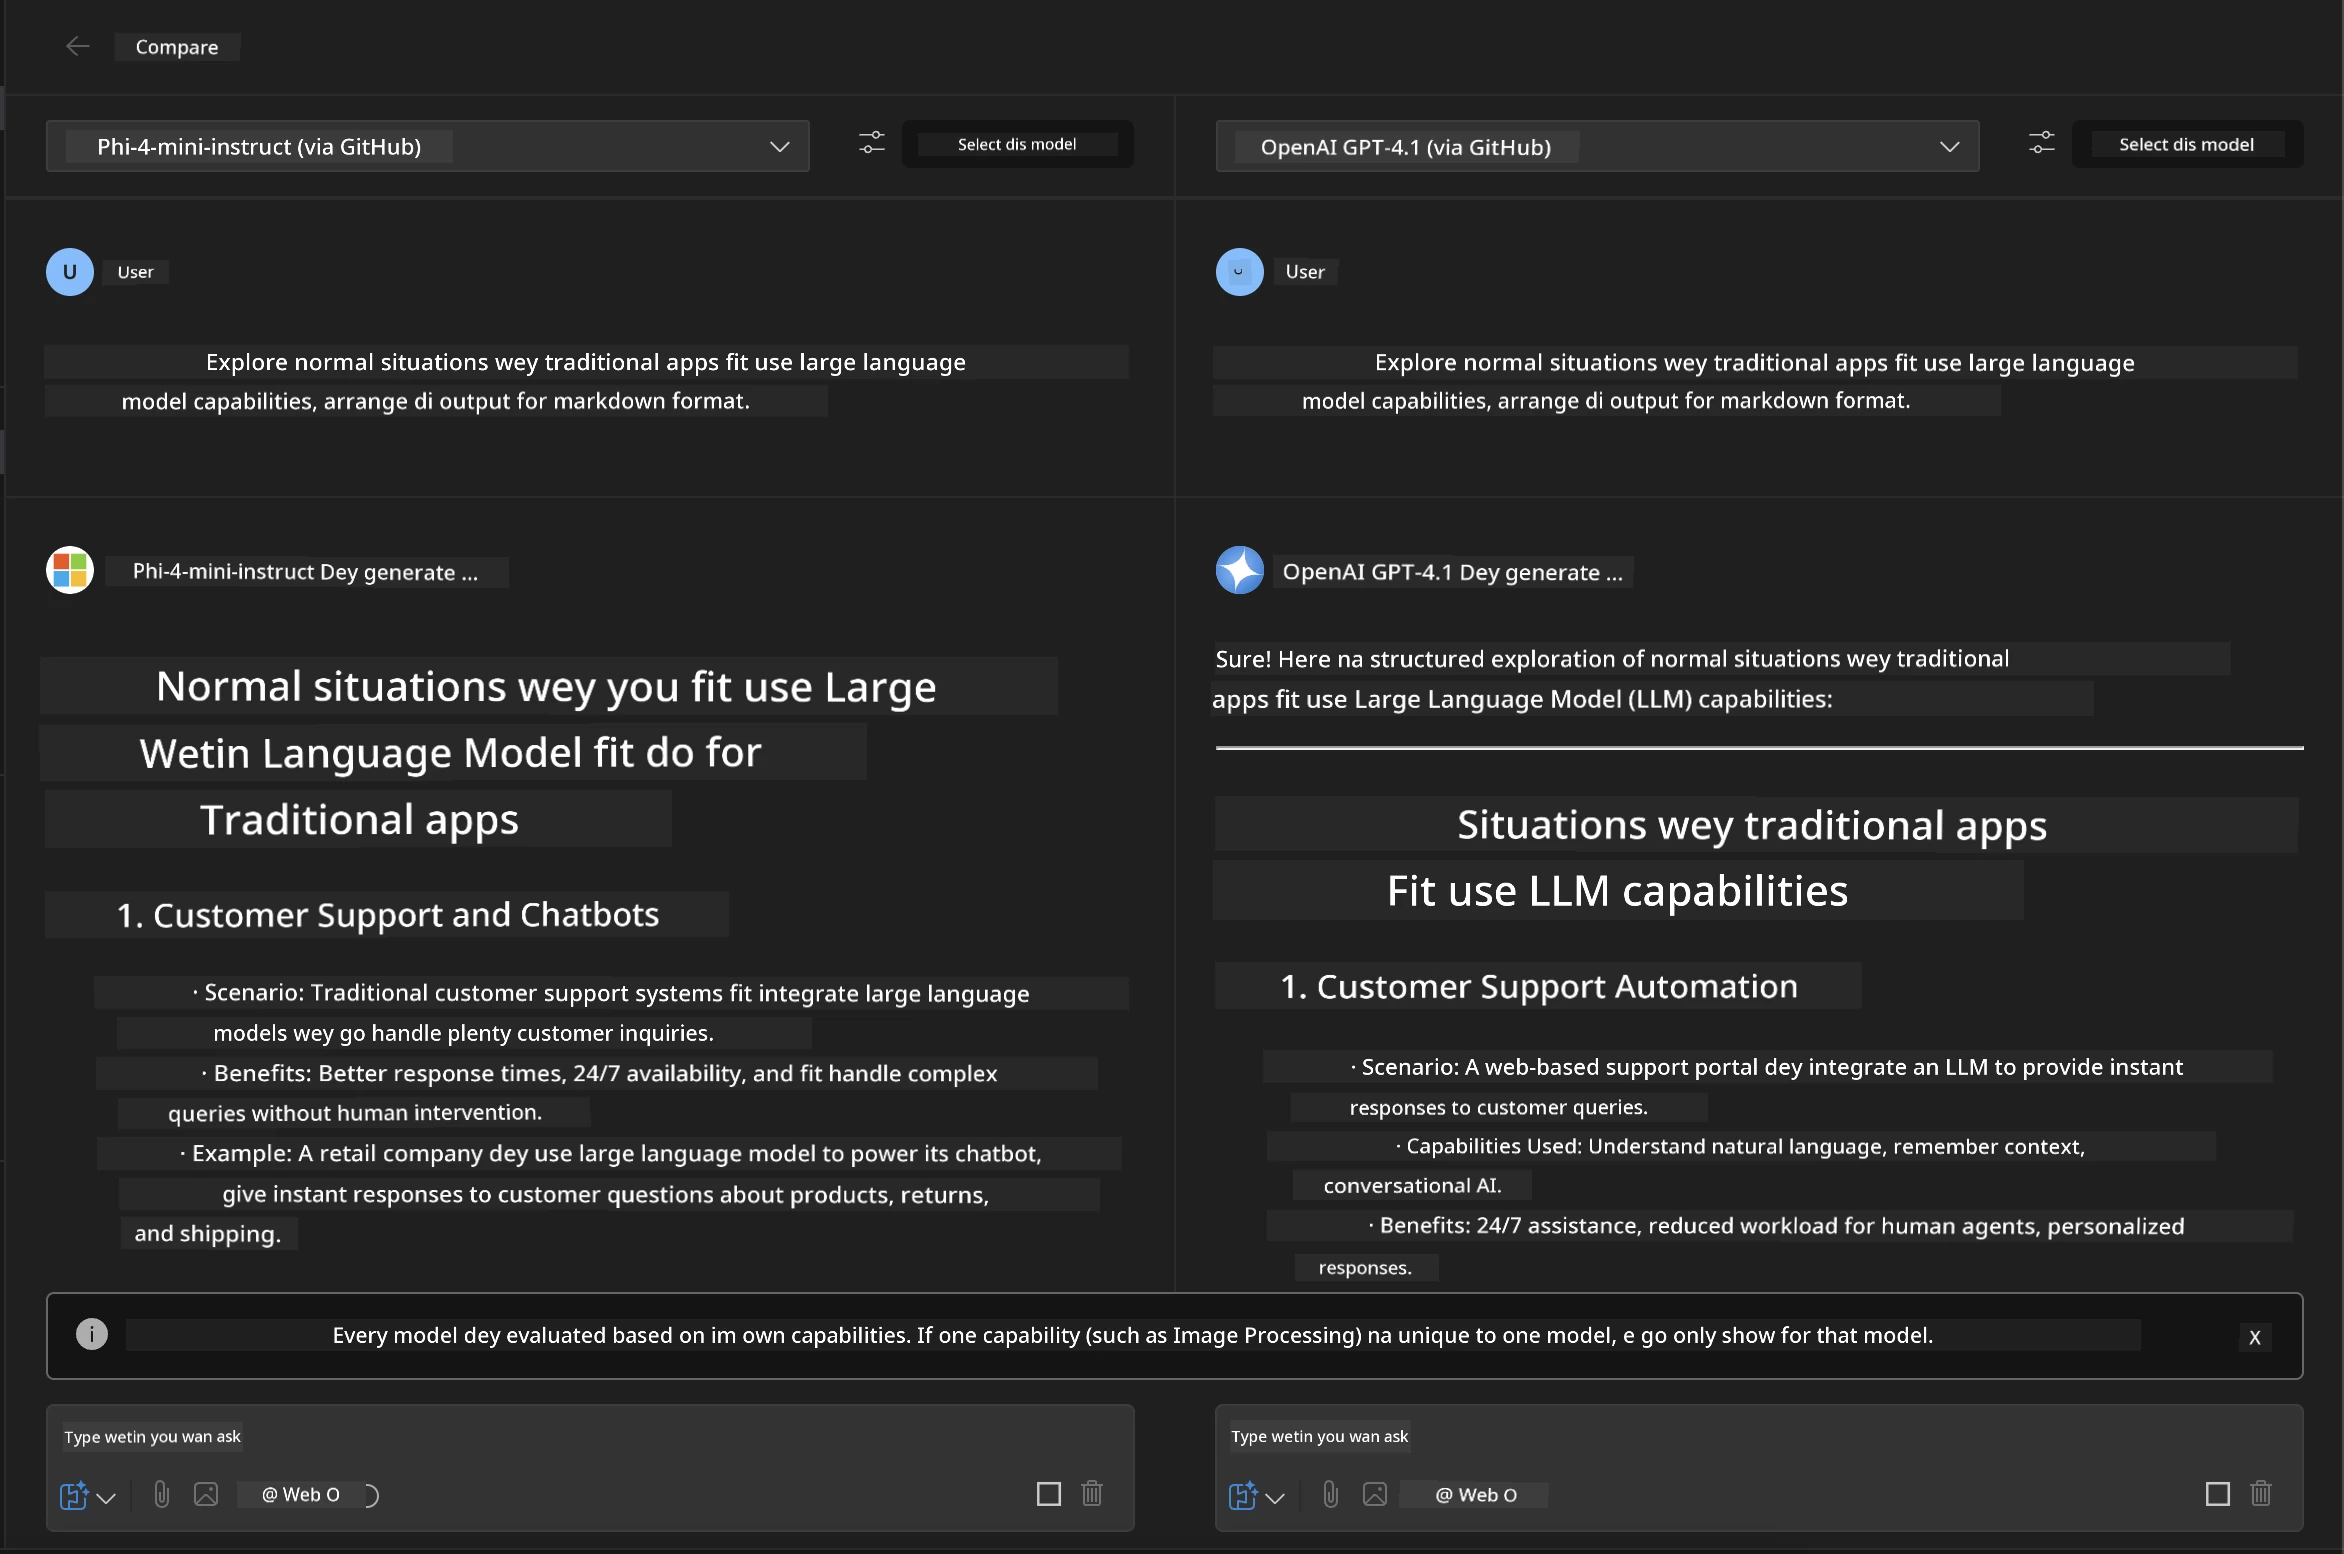Clear the left chat with the trash icon
2344x1554 pixels.
(1092, 1493)
